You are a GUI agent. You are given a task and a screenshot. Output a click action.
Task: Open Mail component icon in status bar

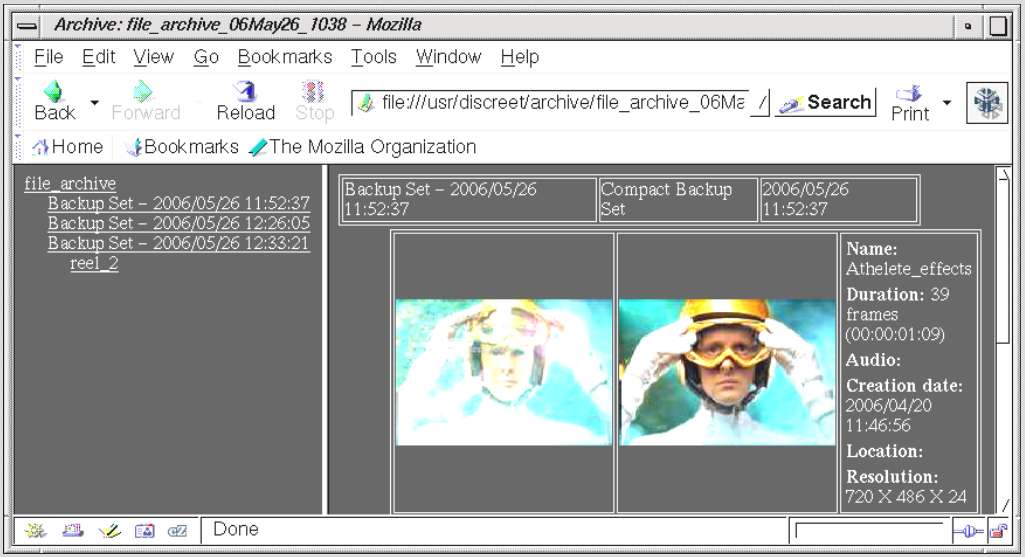tap(72, 531)
